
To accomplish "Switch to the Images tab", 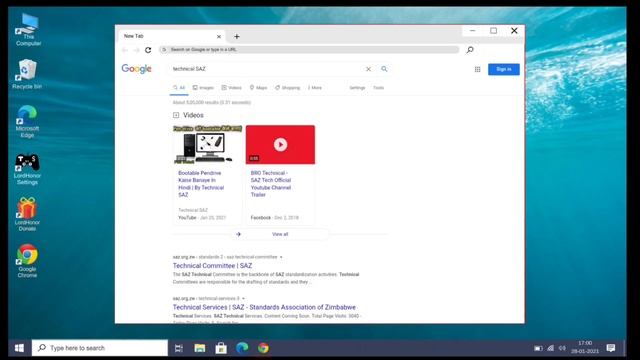I will [x=203, y=88].
